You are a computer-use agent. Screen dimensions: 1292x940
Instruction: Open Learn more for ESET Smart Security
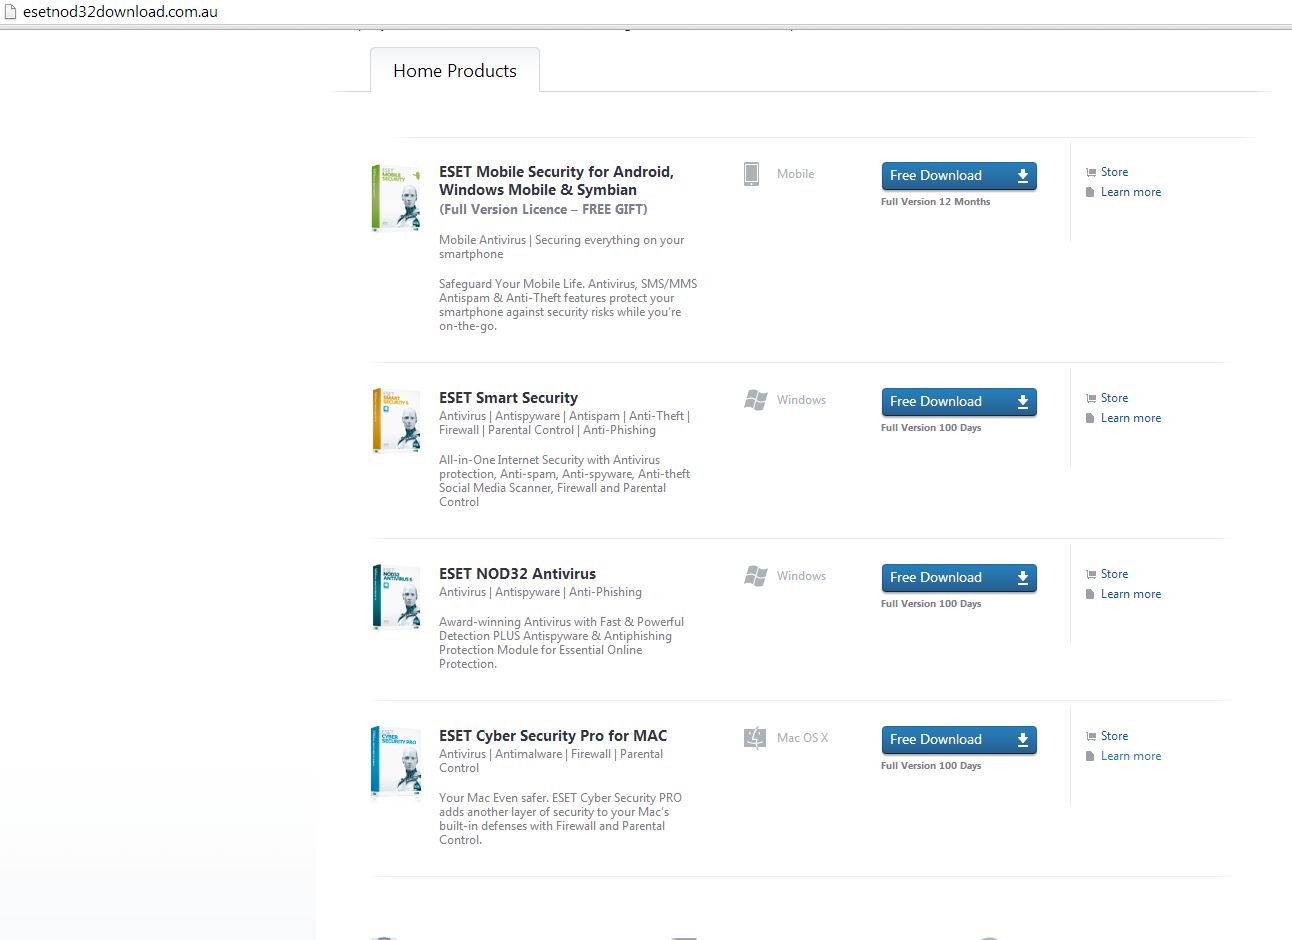click(1131, 418)
